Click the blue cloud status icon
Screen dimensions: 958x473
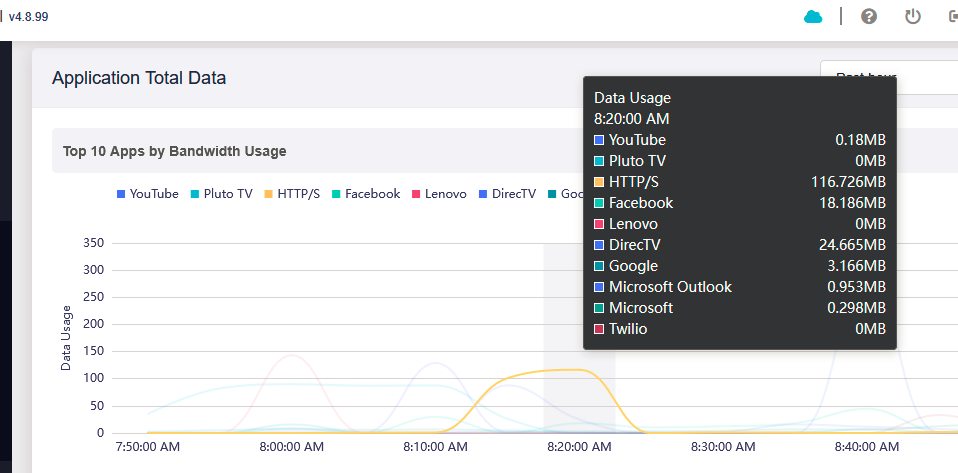tap(813, 16)
